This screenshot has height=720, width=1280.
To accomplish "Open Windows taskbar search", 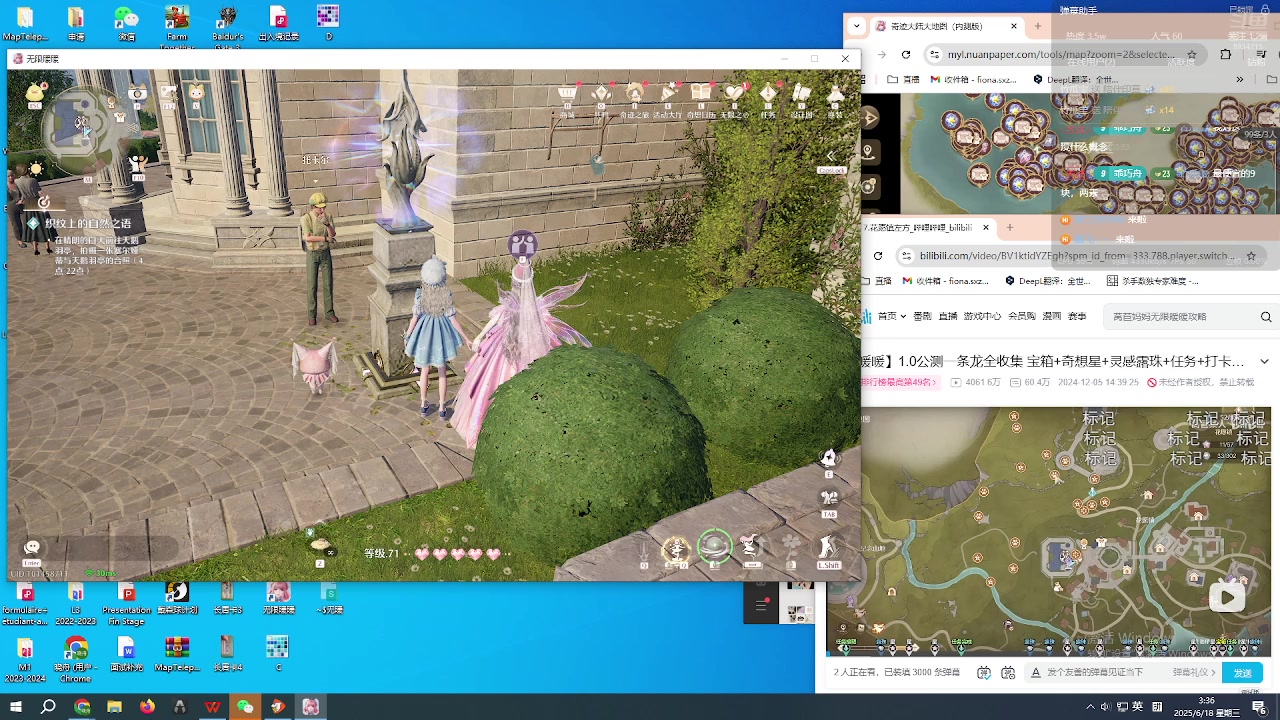I will click(x=48, y=706).
